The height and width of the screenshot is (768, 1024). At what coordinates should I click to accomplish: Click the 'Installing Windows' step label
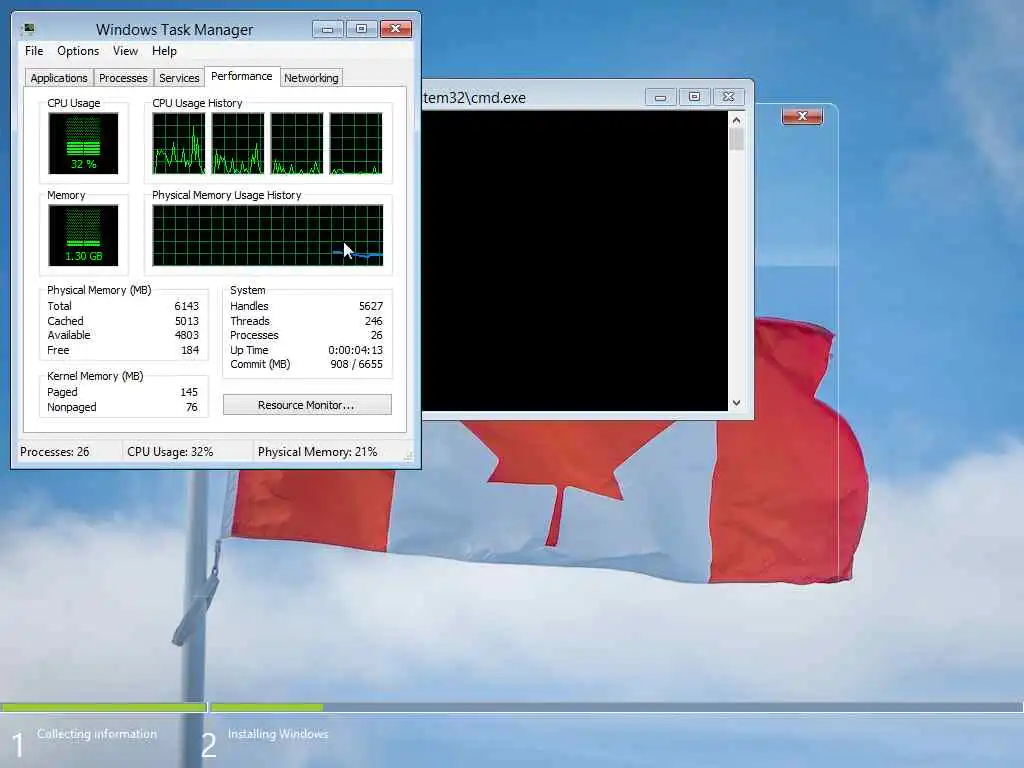pos(278,734)
